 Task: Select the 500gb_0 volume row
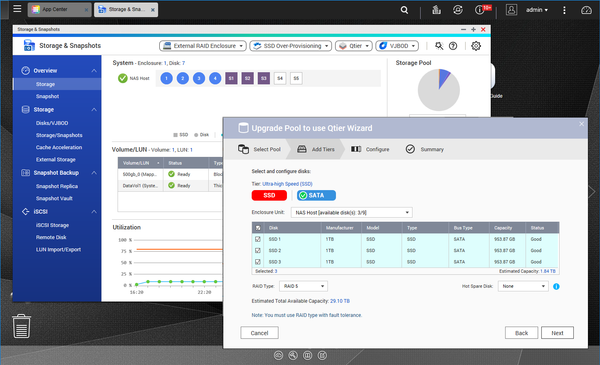[170, 174]
